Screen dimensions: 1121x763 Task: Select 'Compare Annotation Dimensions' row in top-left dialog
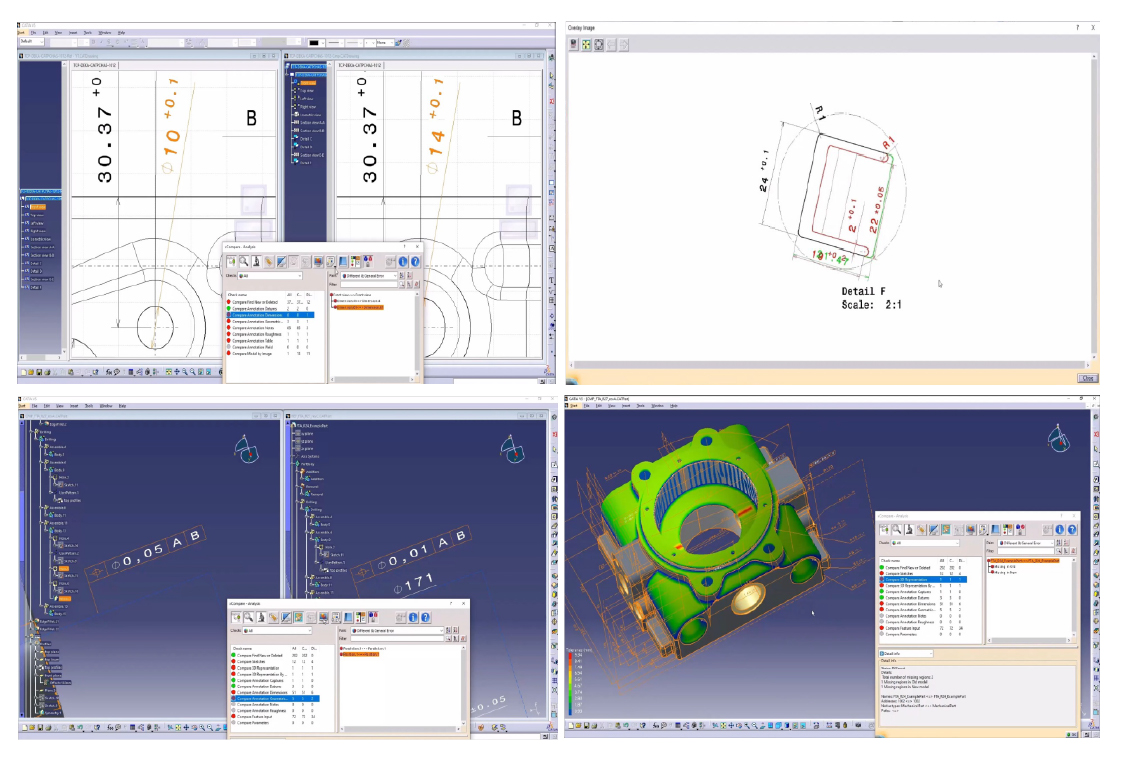(x=270, y=315)
